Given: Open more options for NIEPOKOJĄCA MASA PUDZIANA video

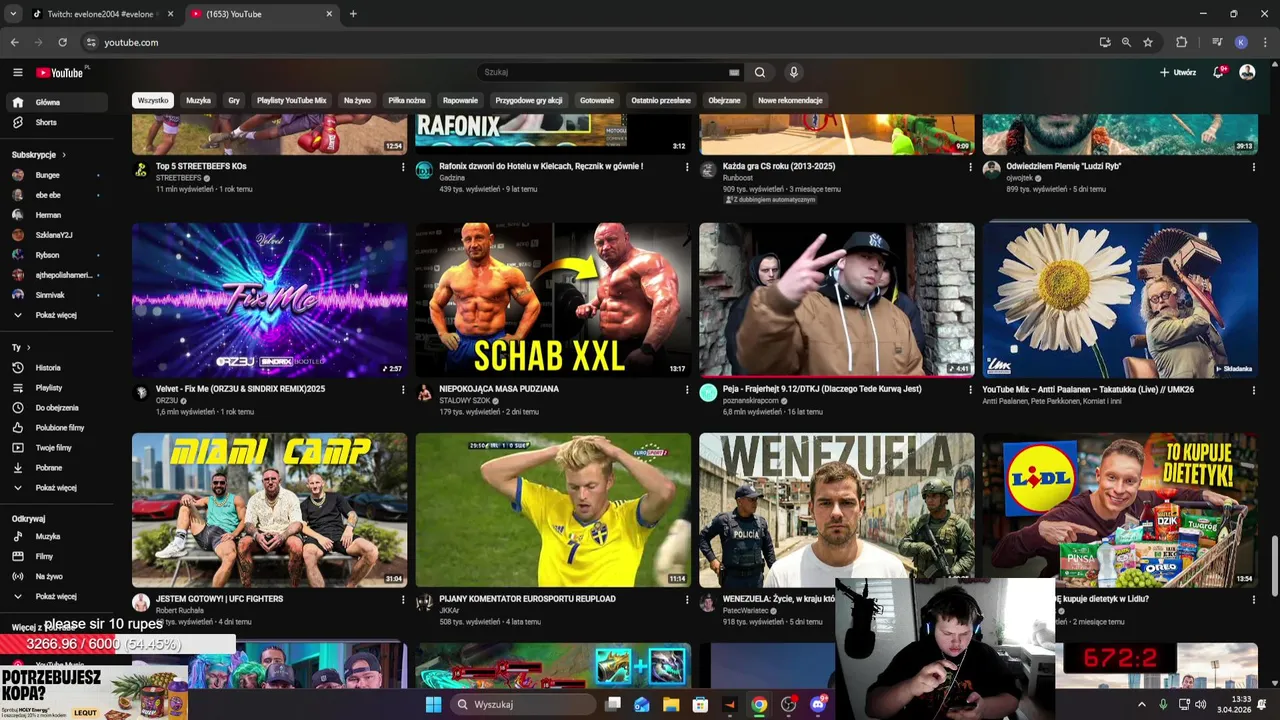Looking at the screenshot, I should (687, 389).
